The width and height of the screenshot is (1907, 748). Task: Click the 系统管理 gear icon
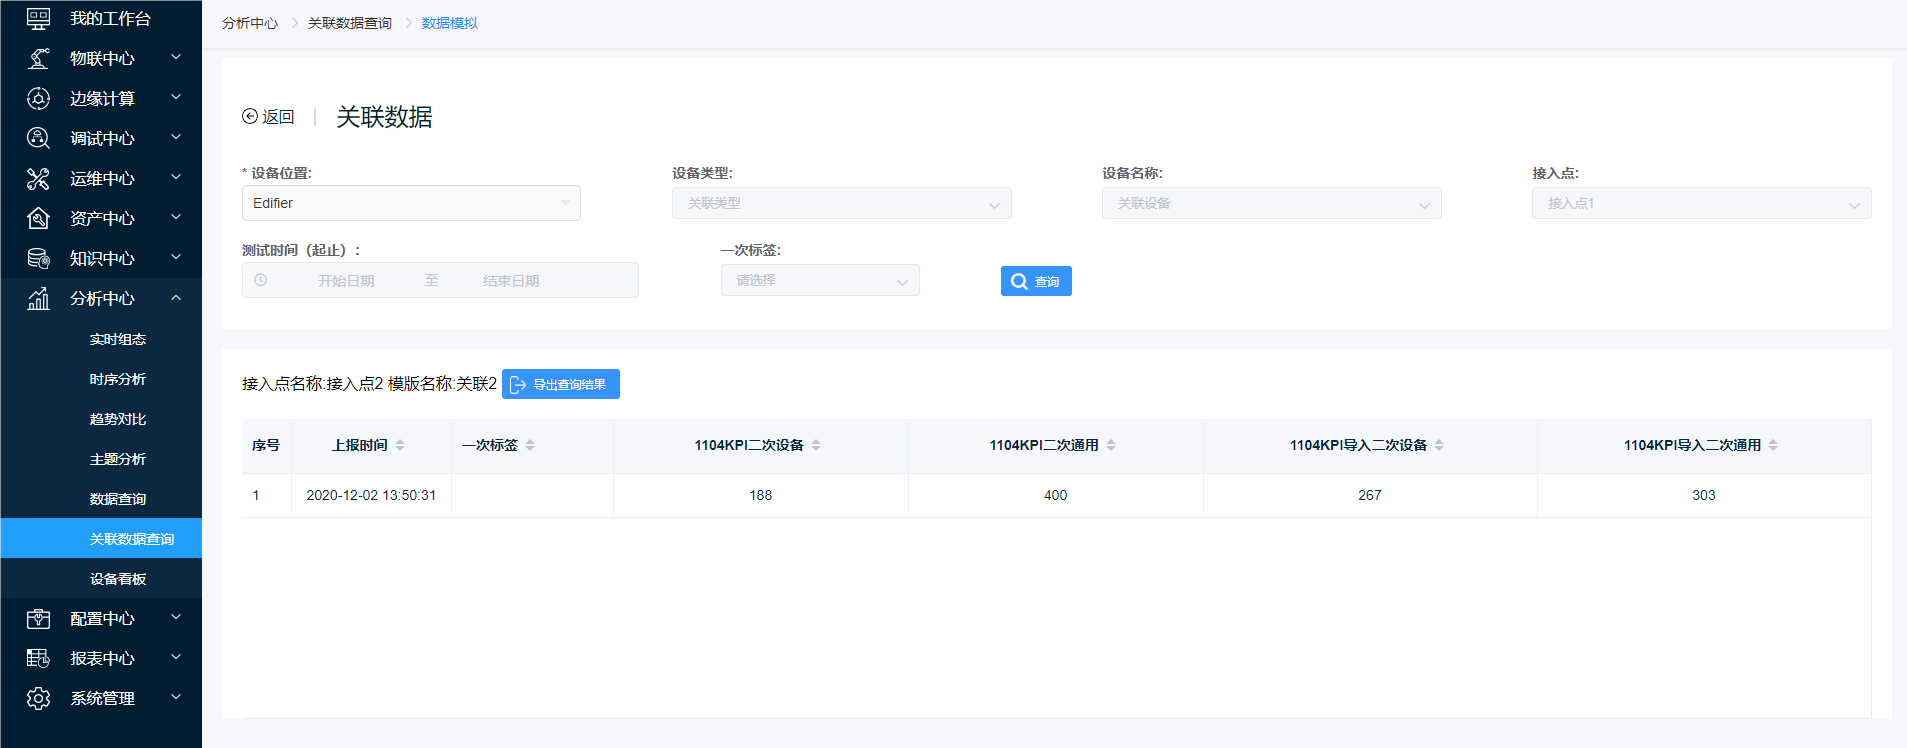(x=38, y=698)
